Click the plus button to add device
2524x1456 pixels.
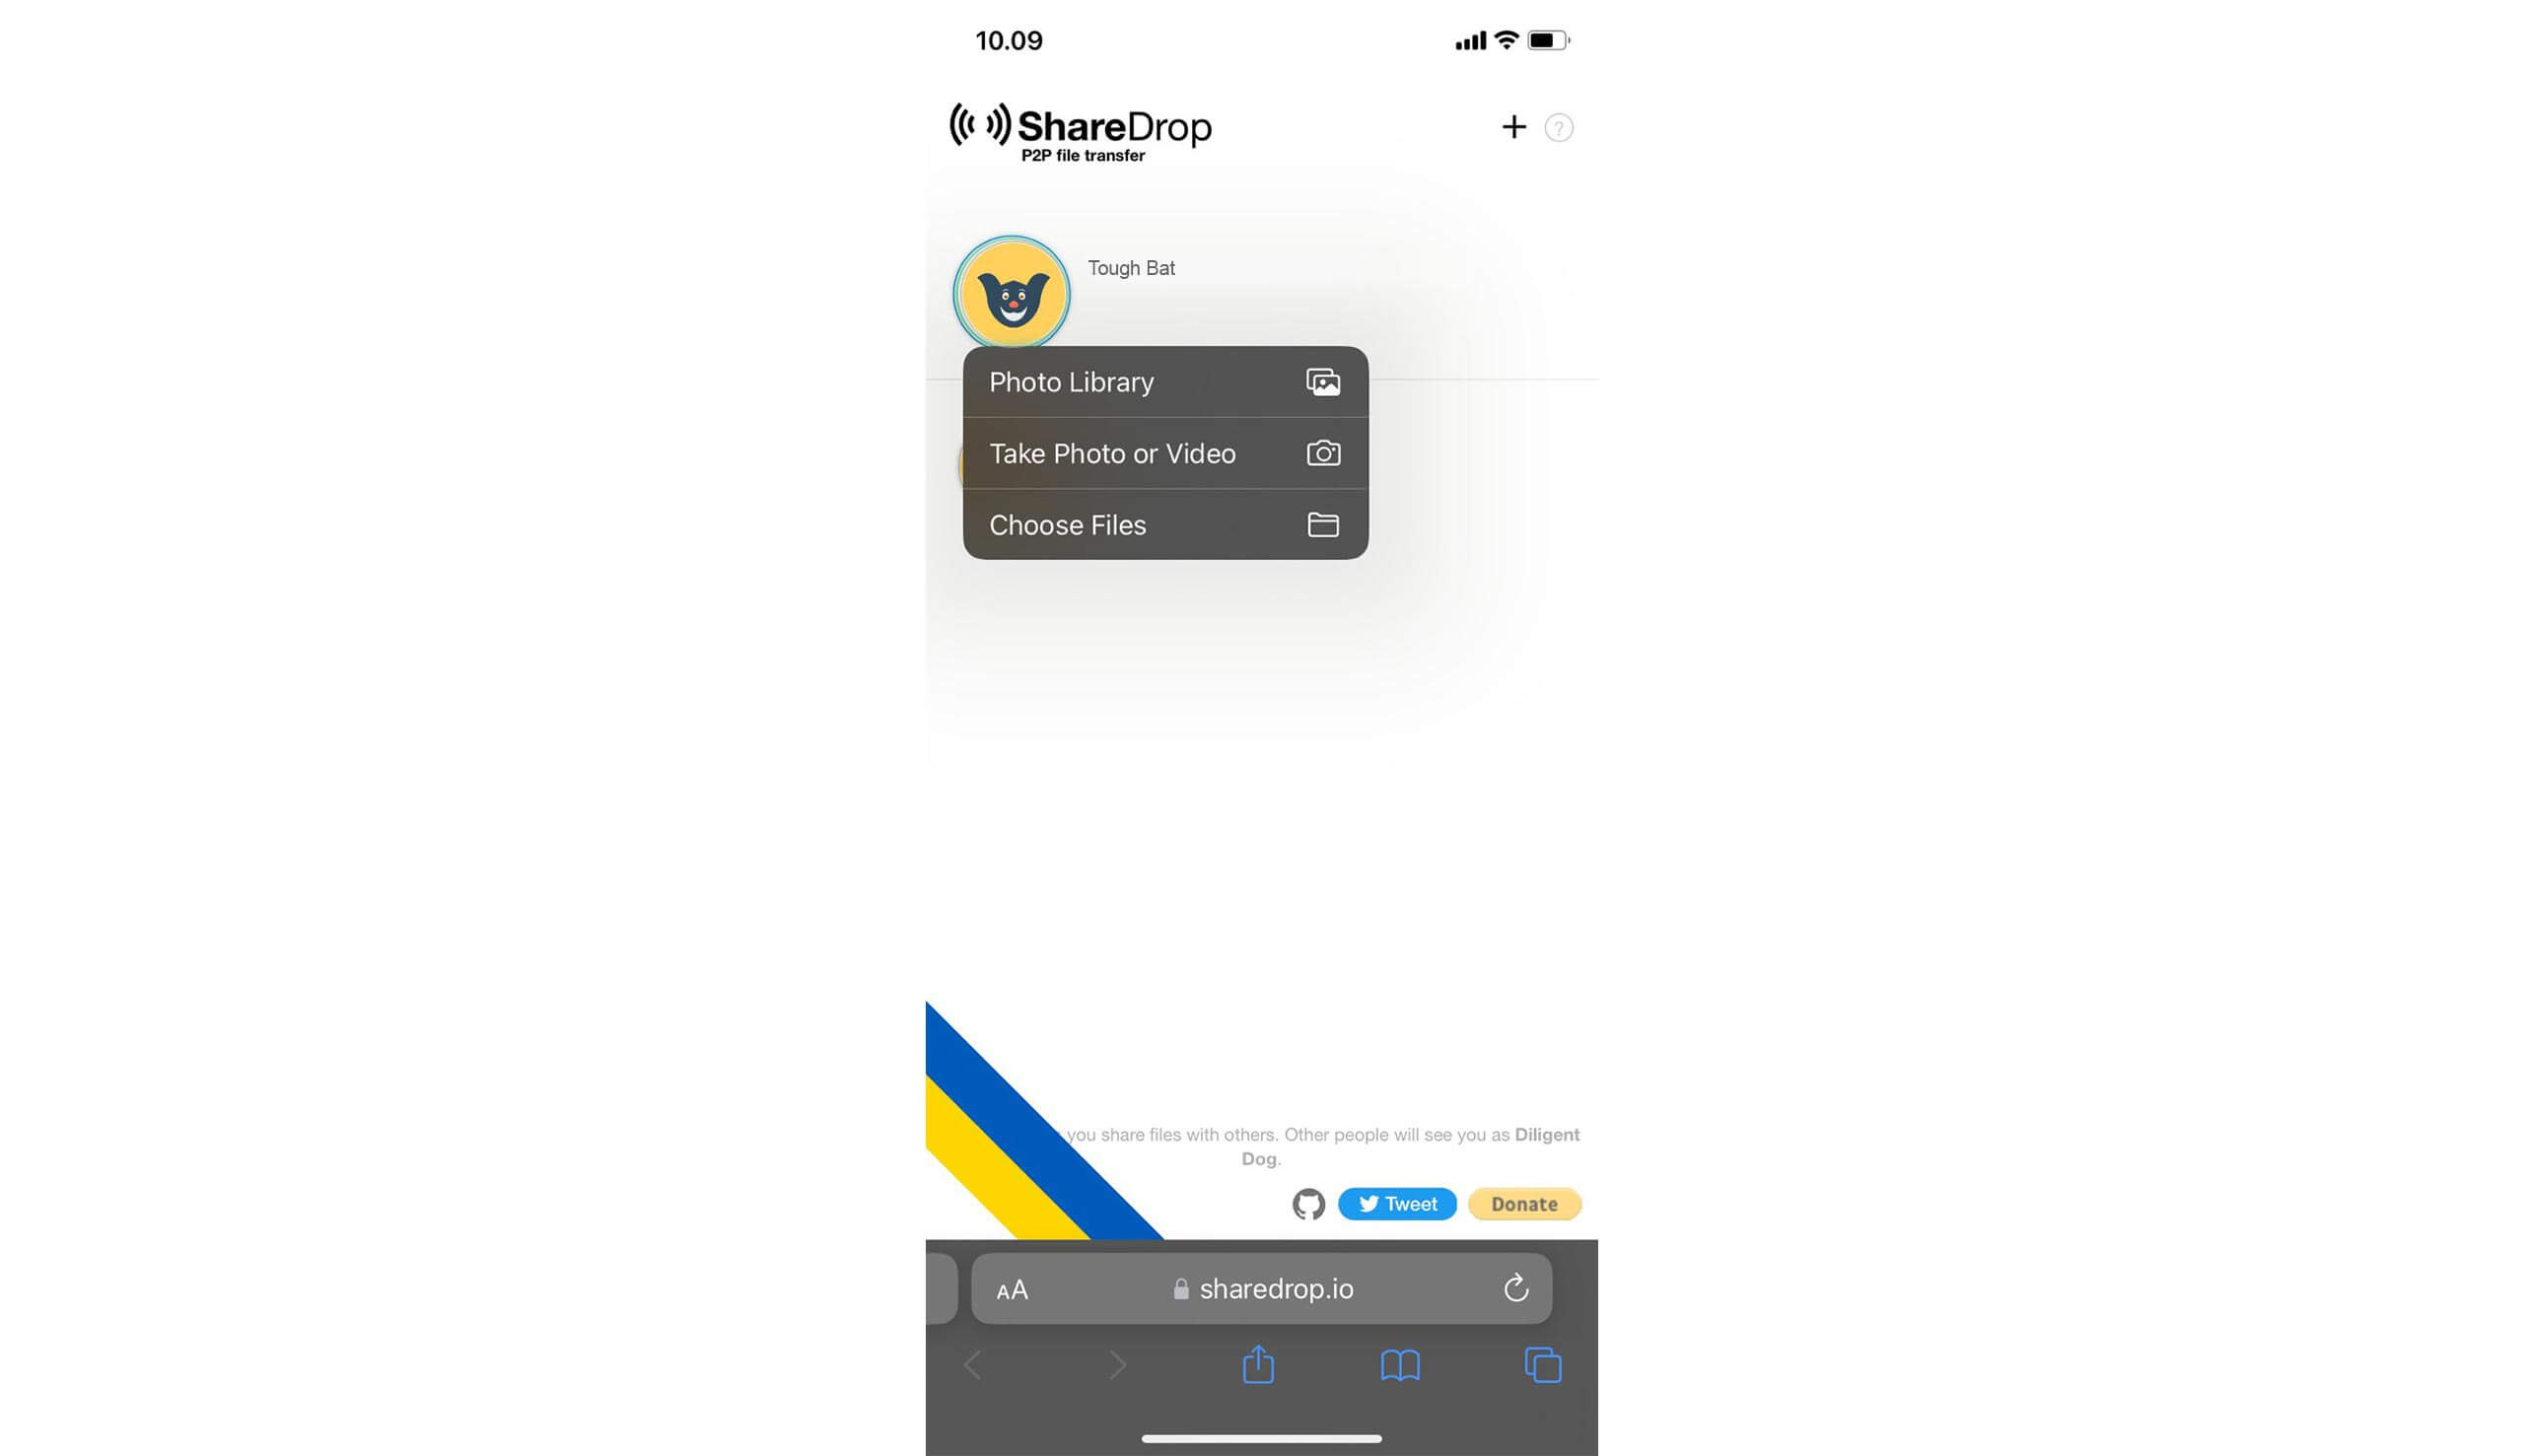[1509, 126]
